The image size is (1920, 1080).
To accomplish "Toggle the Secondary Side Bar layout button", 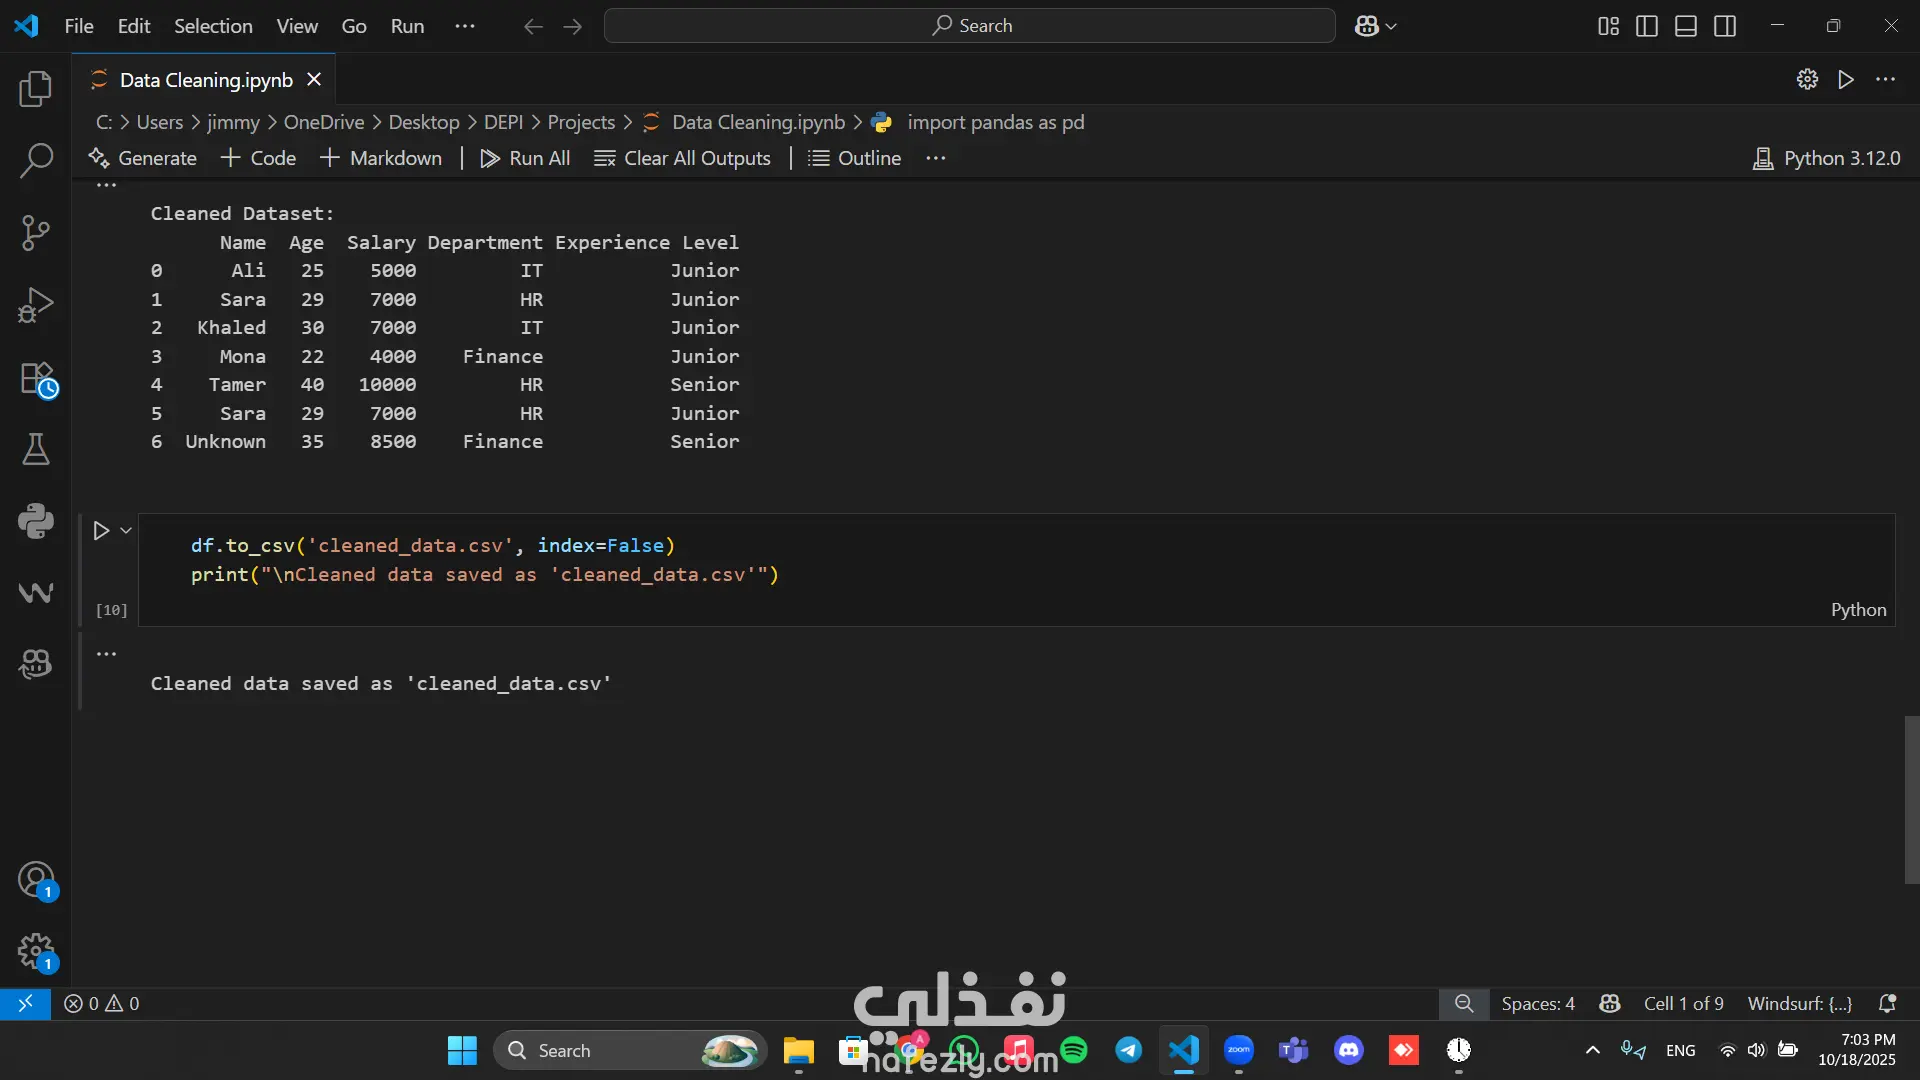I will coord(1725,26).
